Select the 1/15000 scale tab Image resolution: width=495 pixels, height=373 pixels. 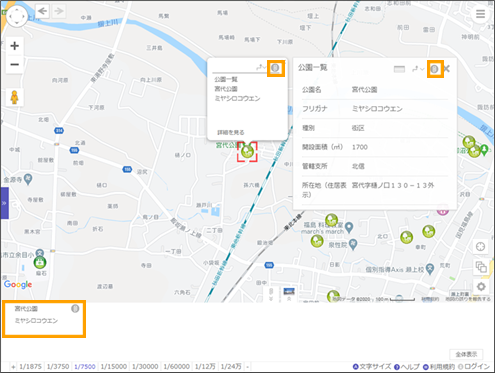coord(114,366)
